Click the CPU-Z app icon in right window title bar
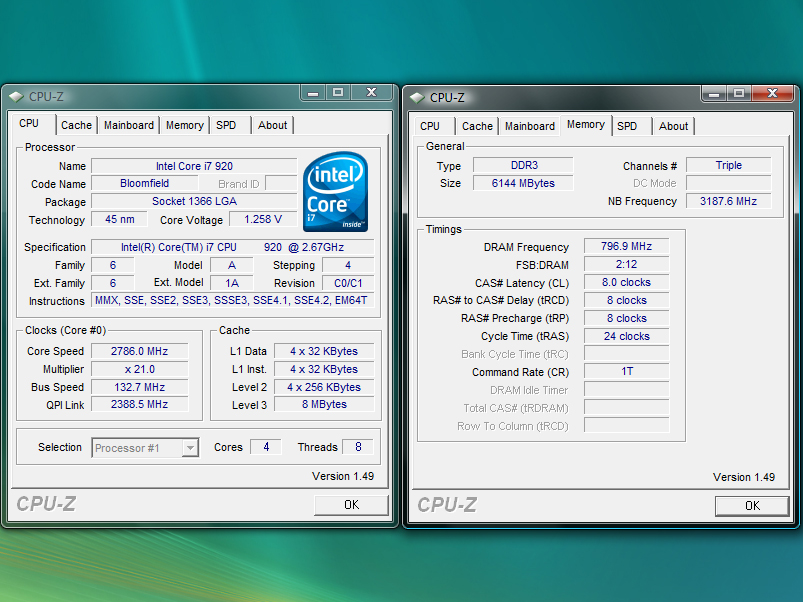Image resolution: width=803 pixels, height=602 pixels. click(417, 97)
